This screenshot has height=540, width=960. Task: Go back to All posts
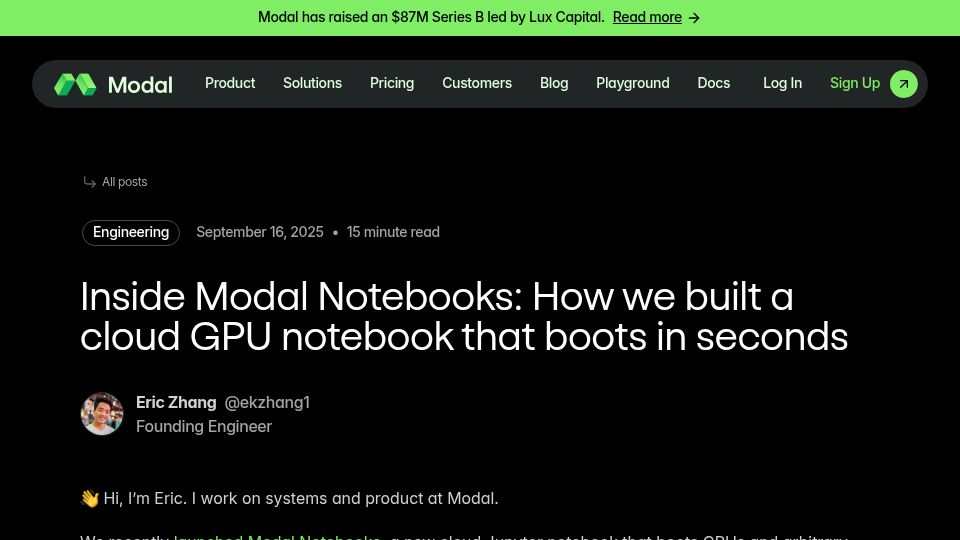[124, 182]
